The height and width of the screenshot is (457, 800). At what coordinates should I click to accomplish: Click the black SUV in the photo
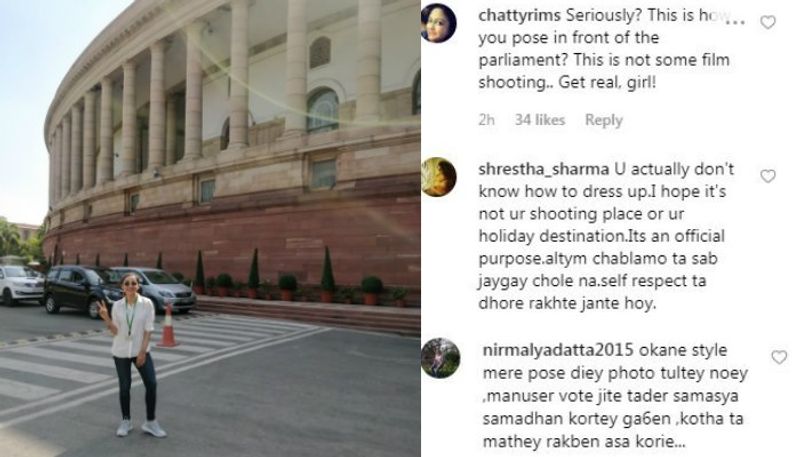coord(82,289)
